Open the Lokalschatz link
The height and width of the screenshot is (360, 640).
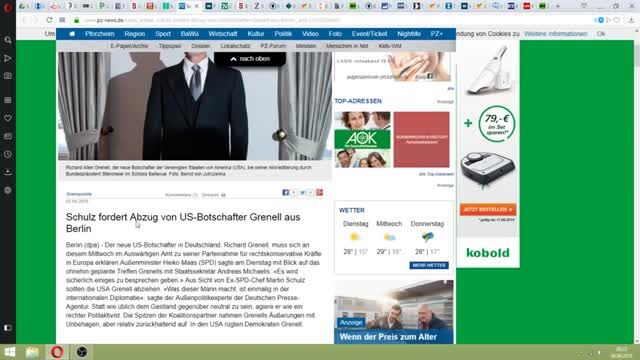pyautogui.click(x=236, y=46)
